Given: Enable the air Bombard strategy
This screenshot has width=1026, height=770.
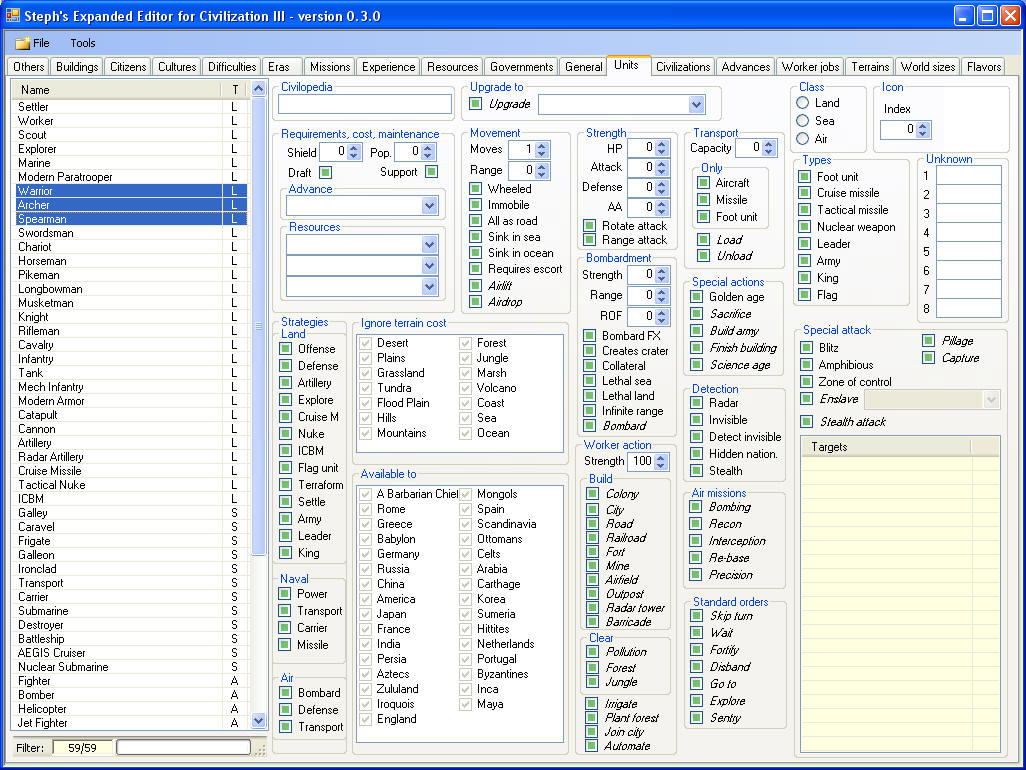Looking at the screenshot, I should click(x=285, y=692).
